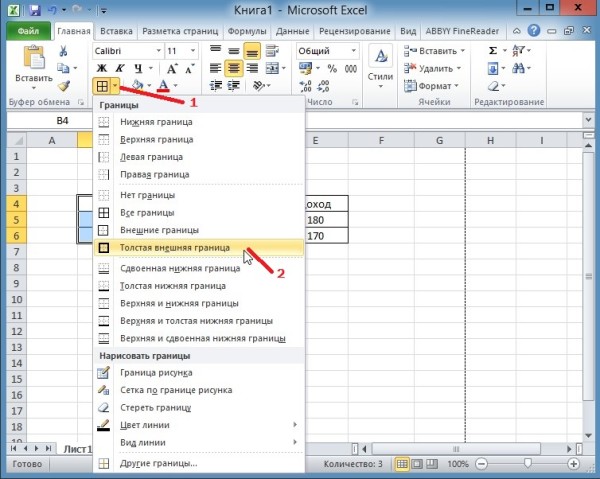600x479 pixels.
Task: Open the font size 11 dropdown
Action: tap(193, 51)
